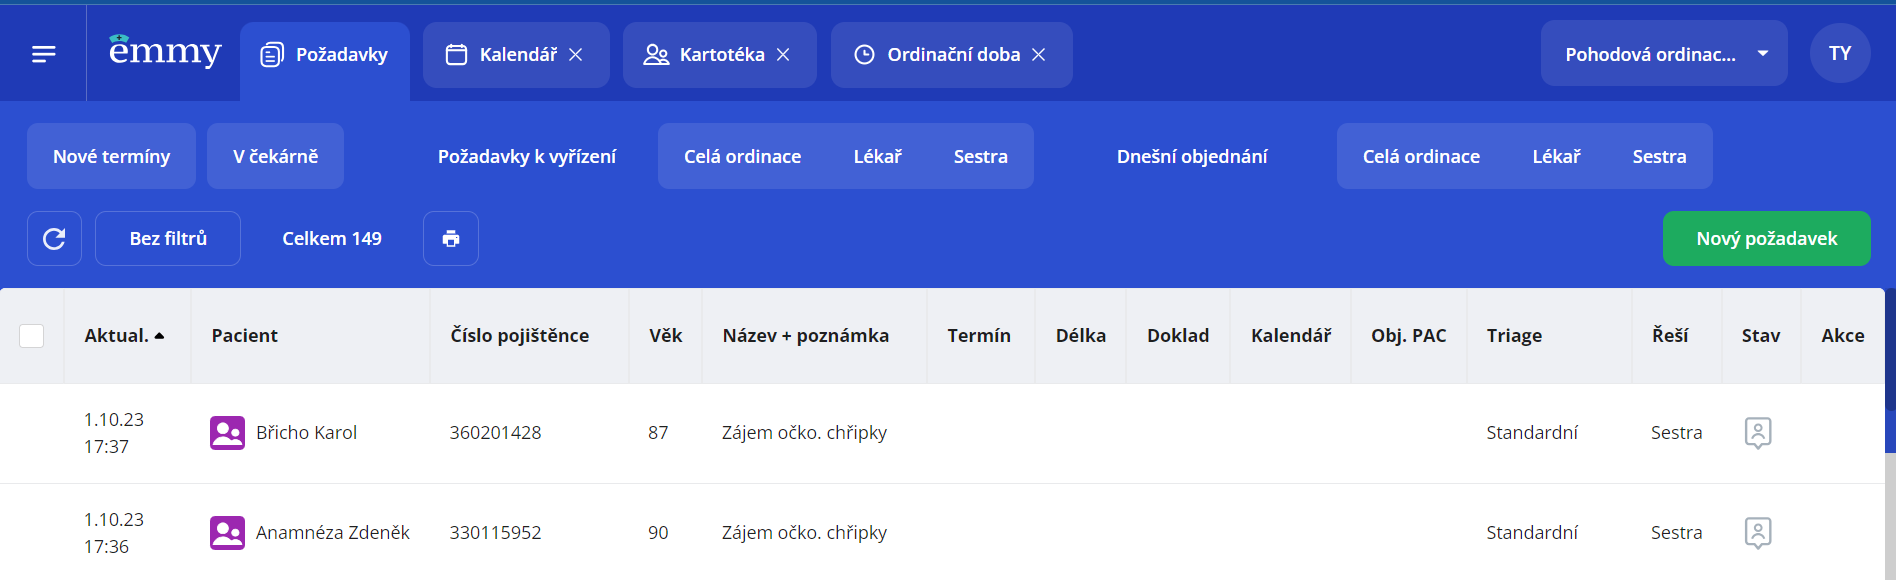Click the Bez filtrů button
This screenshot has height=580, width=1896.
tap(168, 238)
